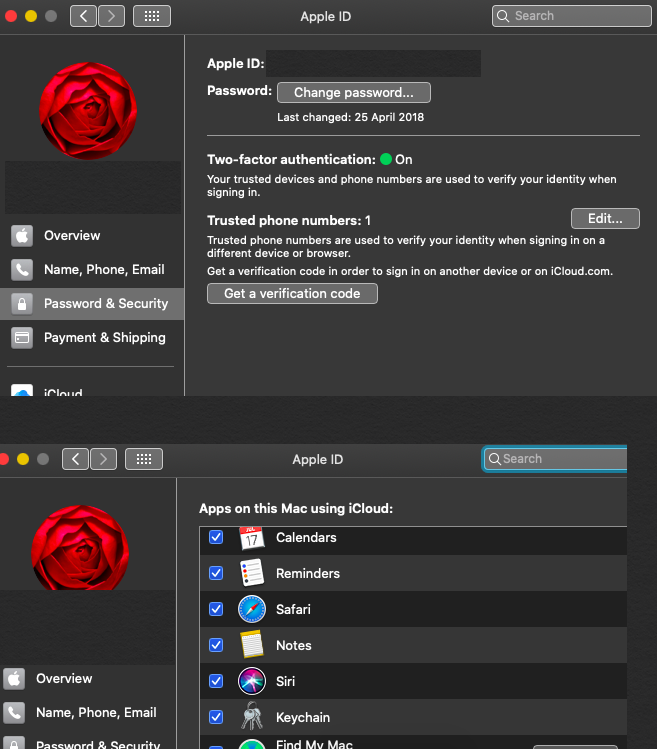
Task: Click the Notes app icon
Action: point(252,645)
